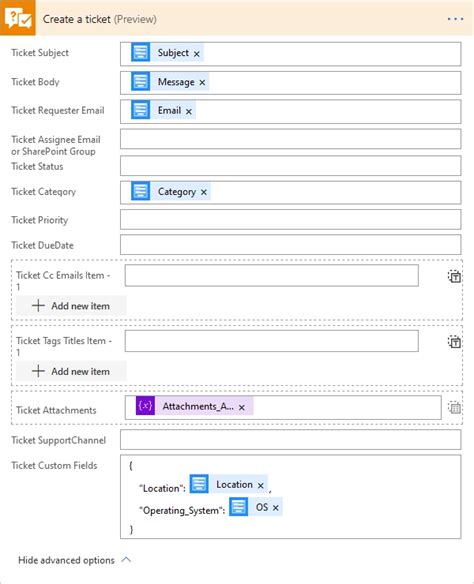Toggle Ticket Attachments detail input mode icon

click(x=454, y=407)
